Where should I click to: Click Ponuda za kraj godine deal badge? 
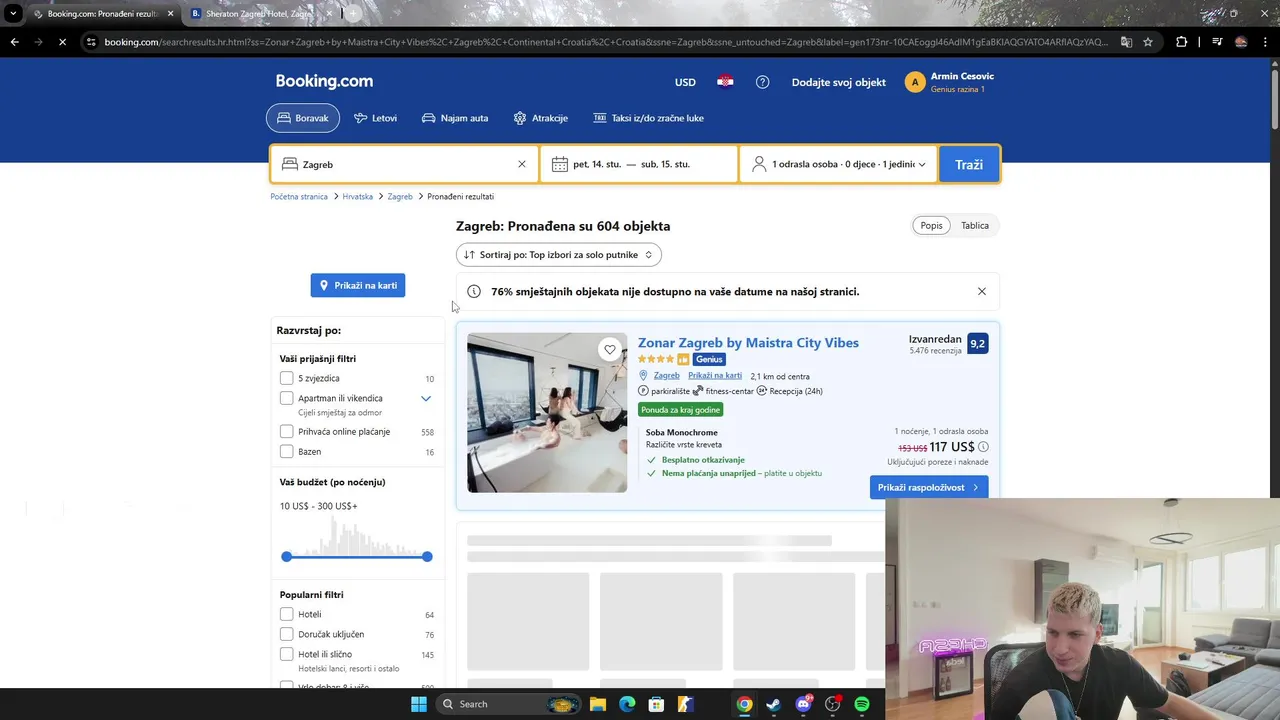tap(680, 409)
